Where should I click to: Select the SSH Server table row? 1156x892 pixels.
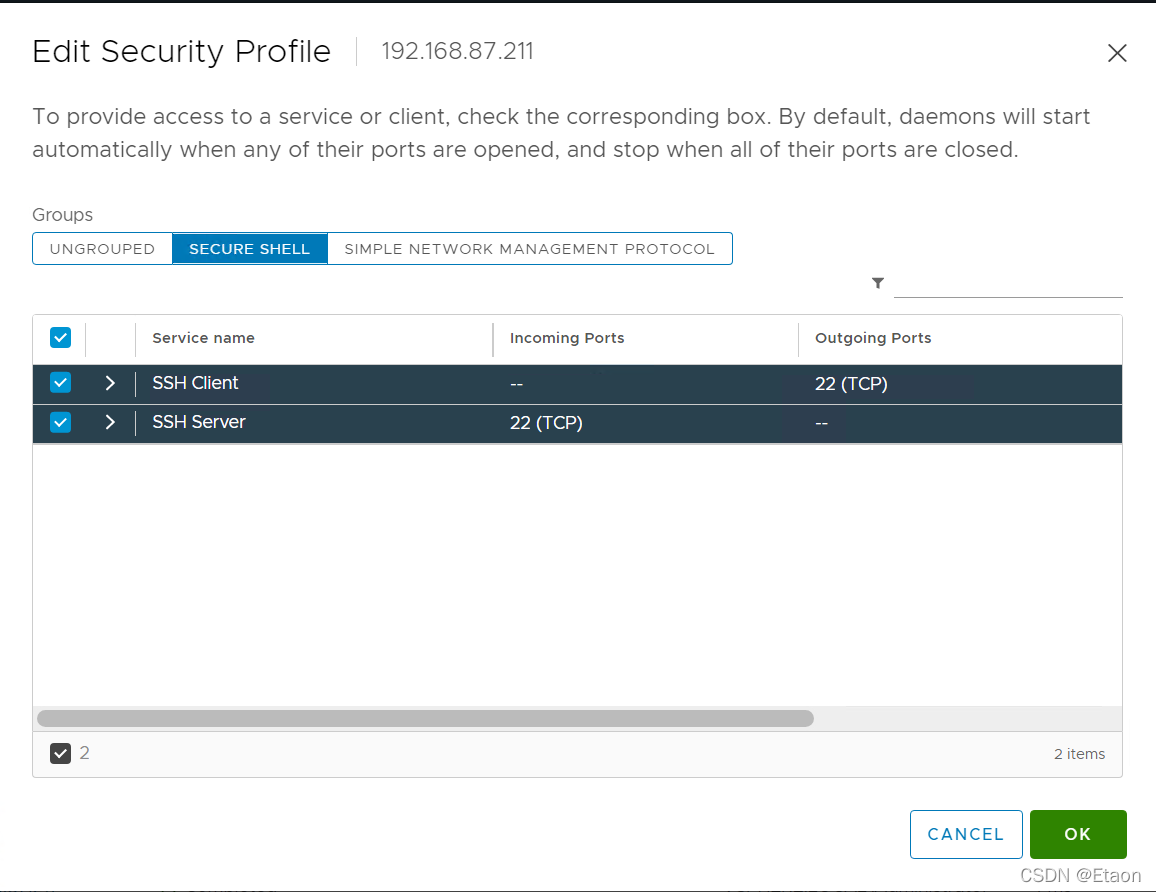[400, 422]
